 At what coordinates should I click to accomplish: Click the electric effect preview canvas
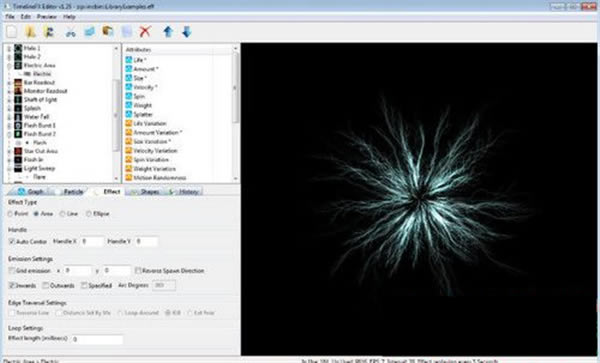tap(419, 199)
